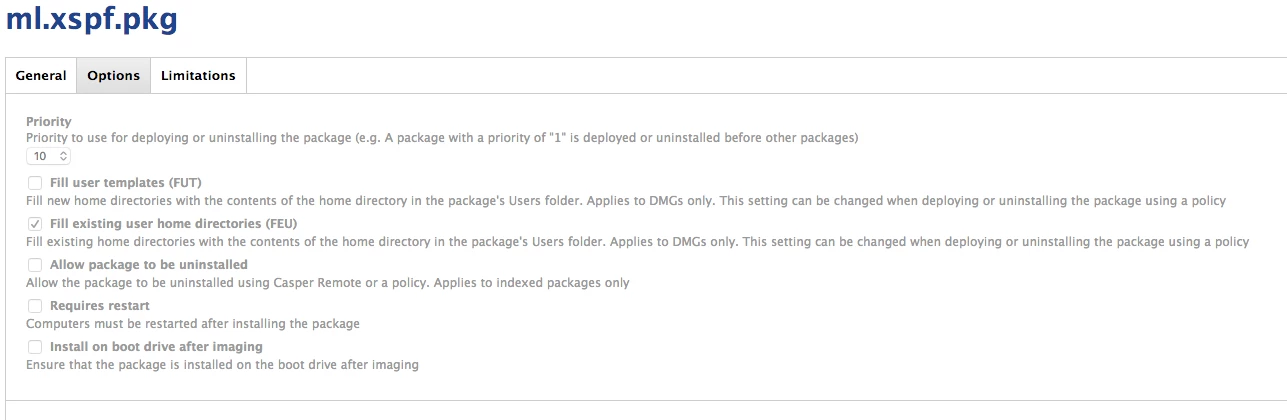Click the restart requirement description text
This screenshot has width=1287, height=420.
click(x=193, y=324)
